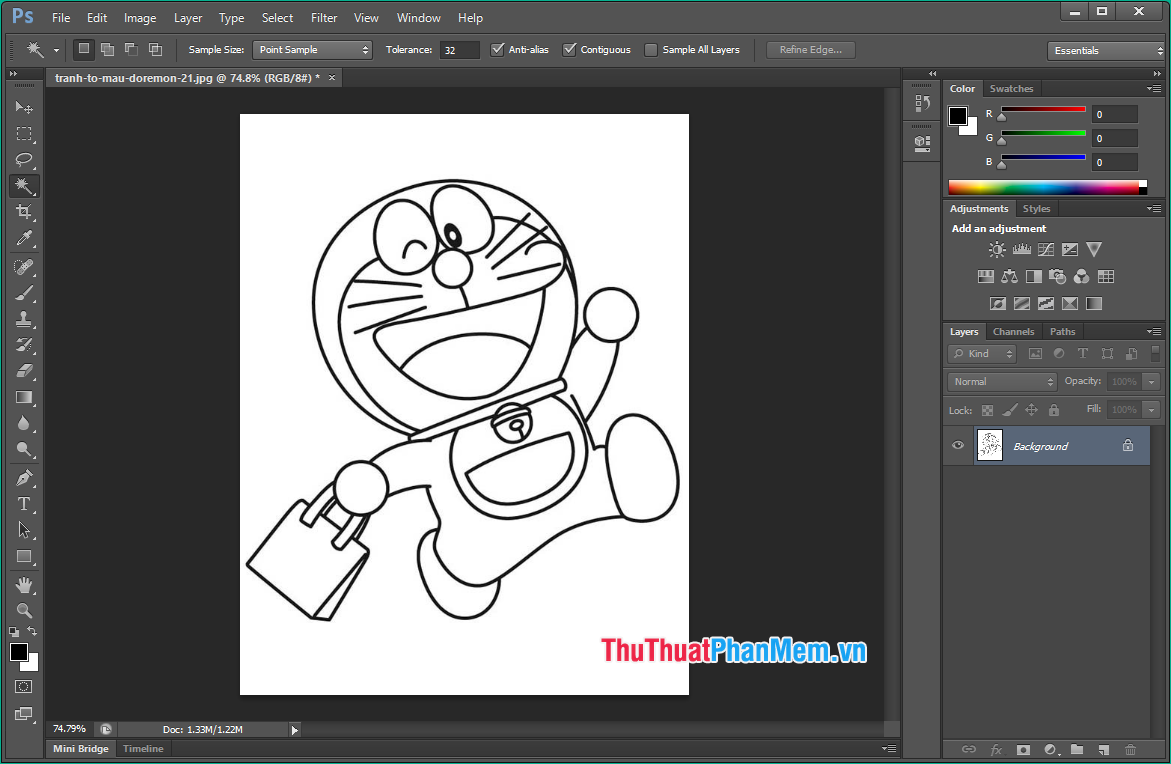
Task: Select the Crop tool
Action: 24,211
